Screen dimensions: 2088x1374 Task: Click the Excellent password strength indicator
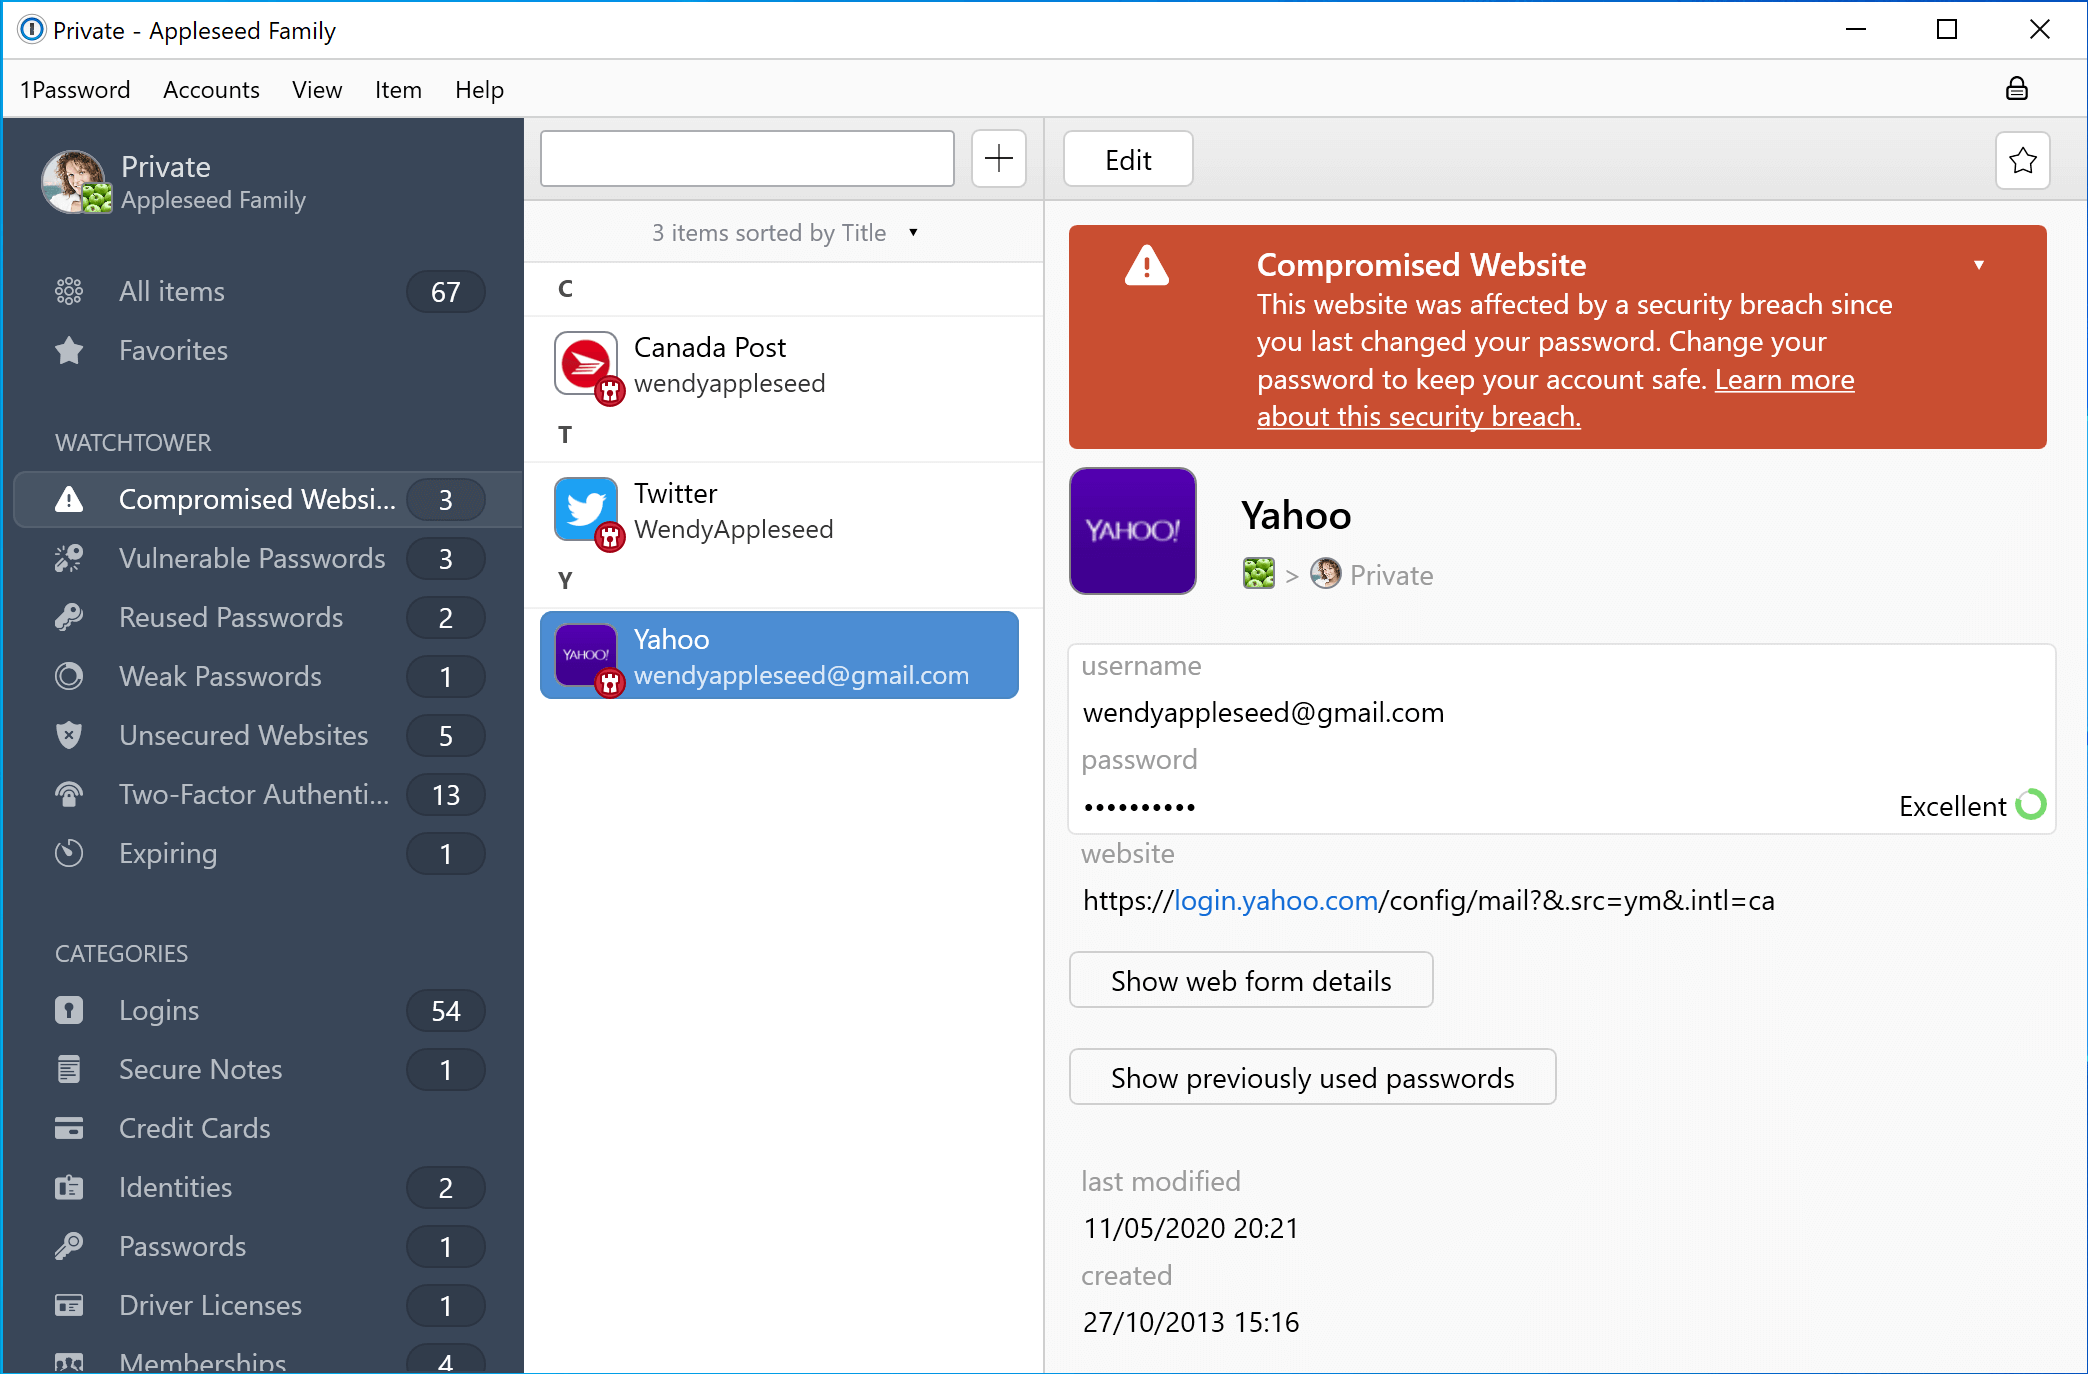click(1972, 805)
